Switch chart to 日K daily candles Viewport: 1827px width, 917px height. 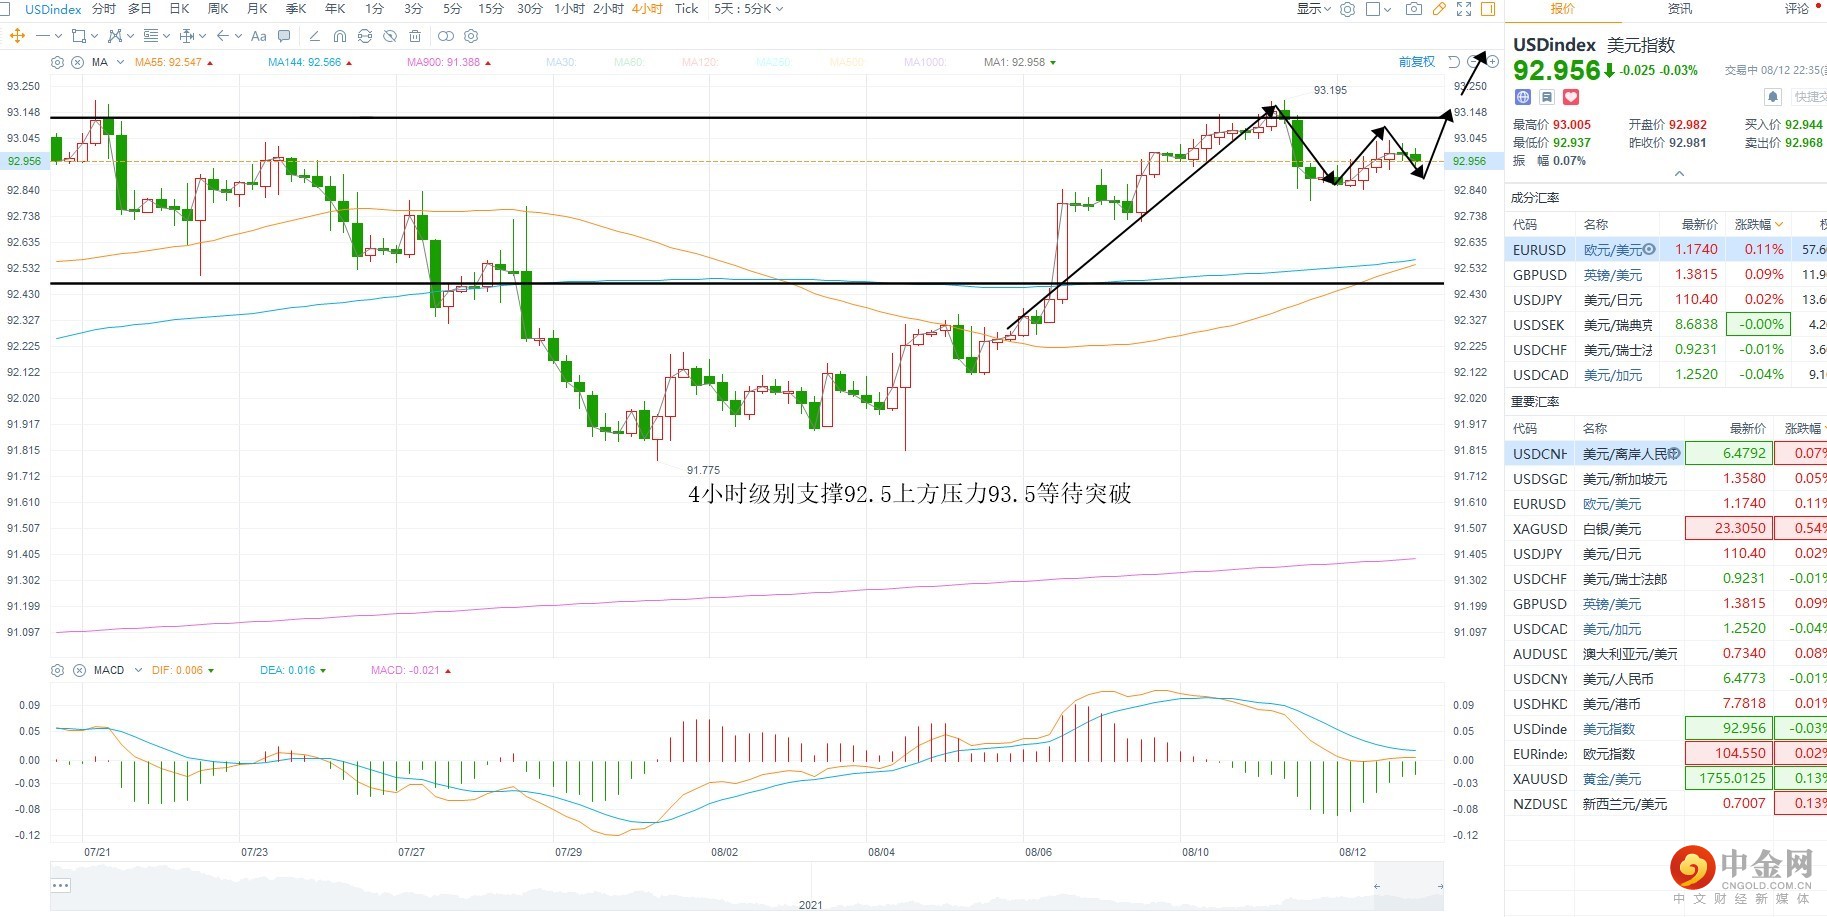coord(180,9)
